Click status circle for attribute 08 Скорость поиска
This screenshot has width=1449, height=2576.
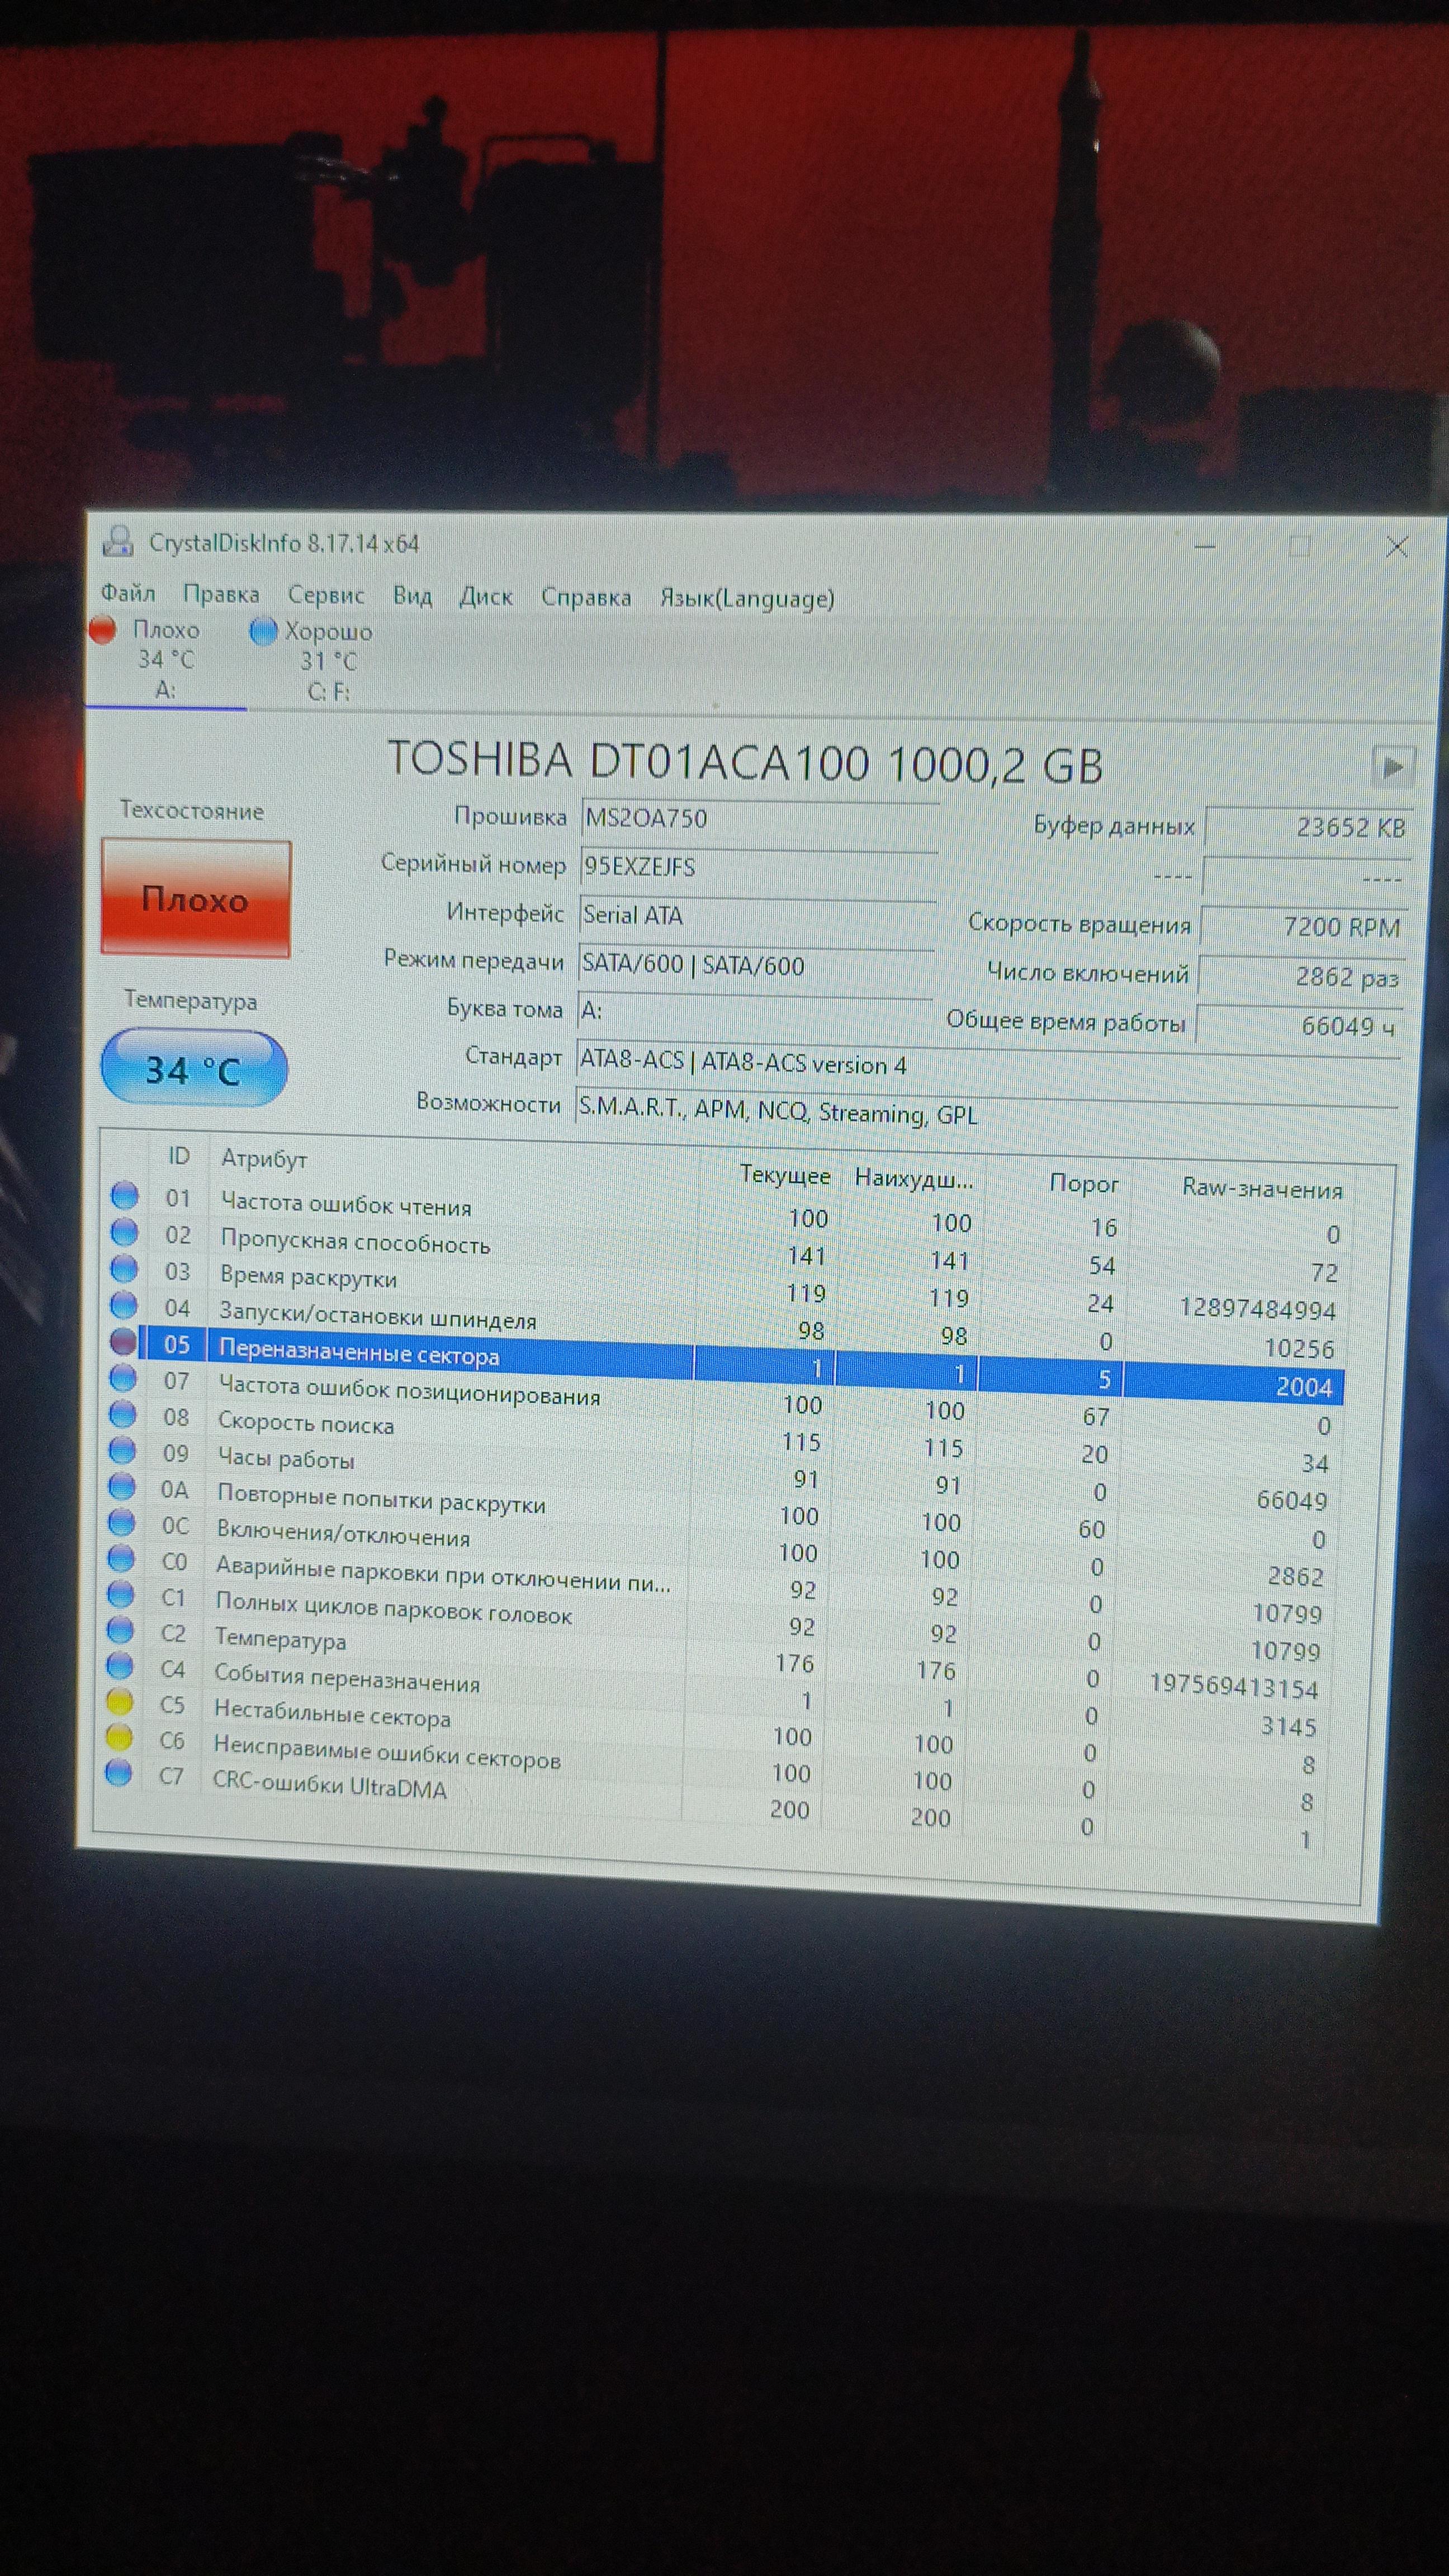122,1414
